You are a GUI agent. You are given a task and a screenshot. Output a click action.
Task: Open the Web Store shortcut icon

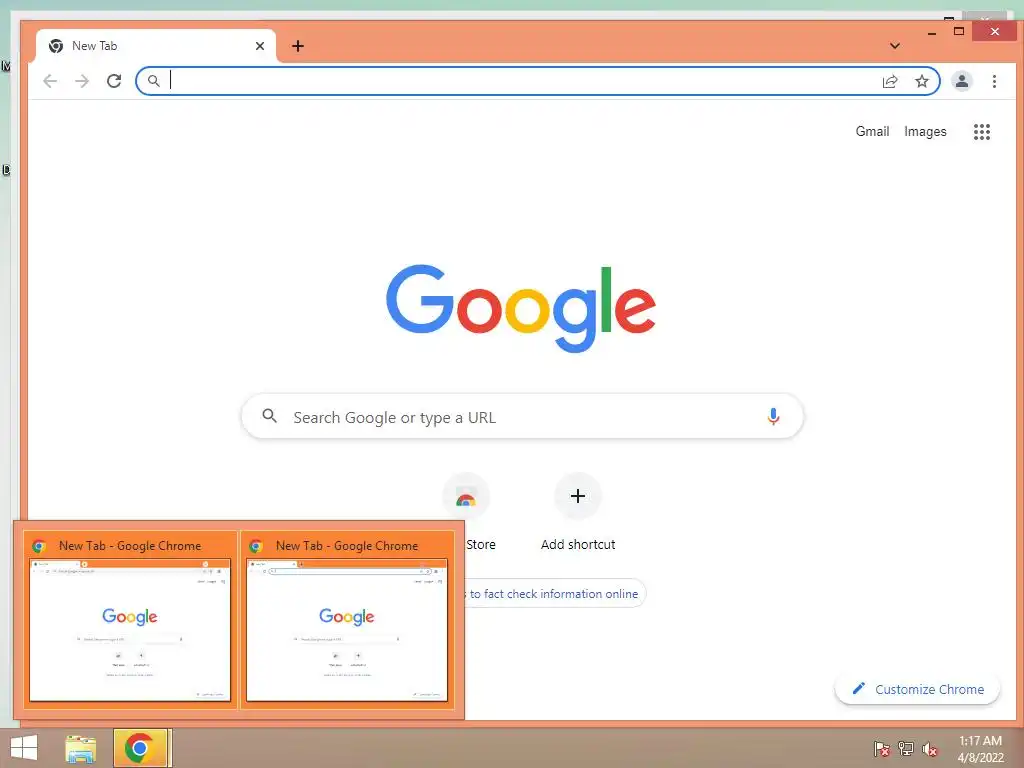point(466,496)
